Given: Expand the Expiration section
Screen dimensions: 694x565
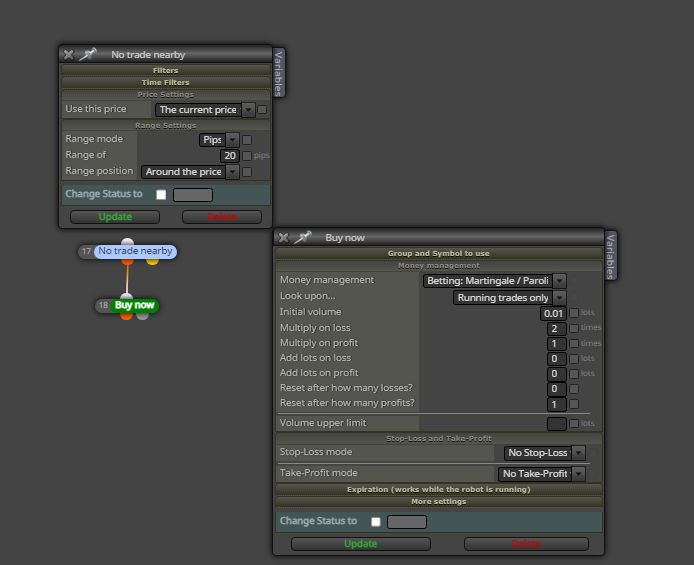Looking at the screenshot, I should [x=439, y=489].
